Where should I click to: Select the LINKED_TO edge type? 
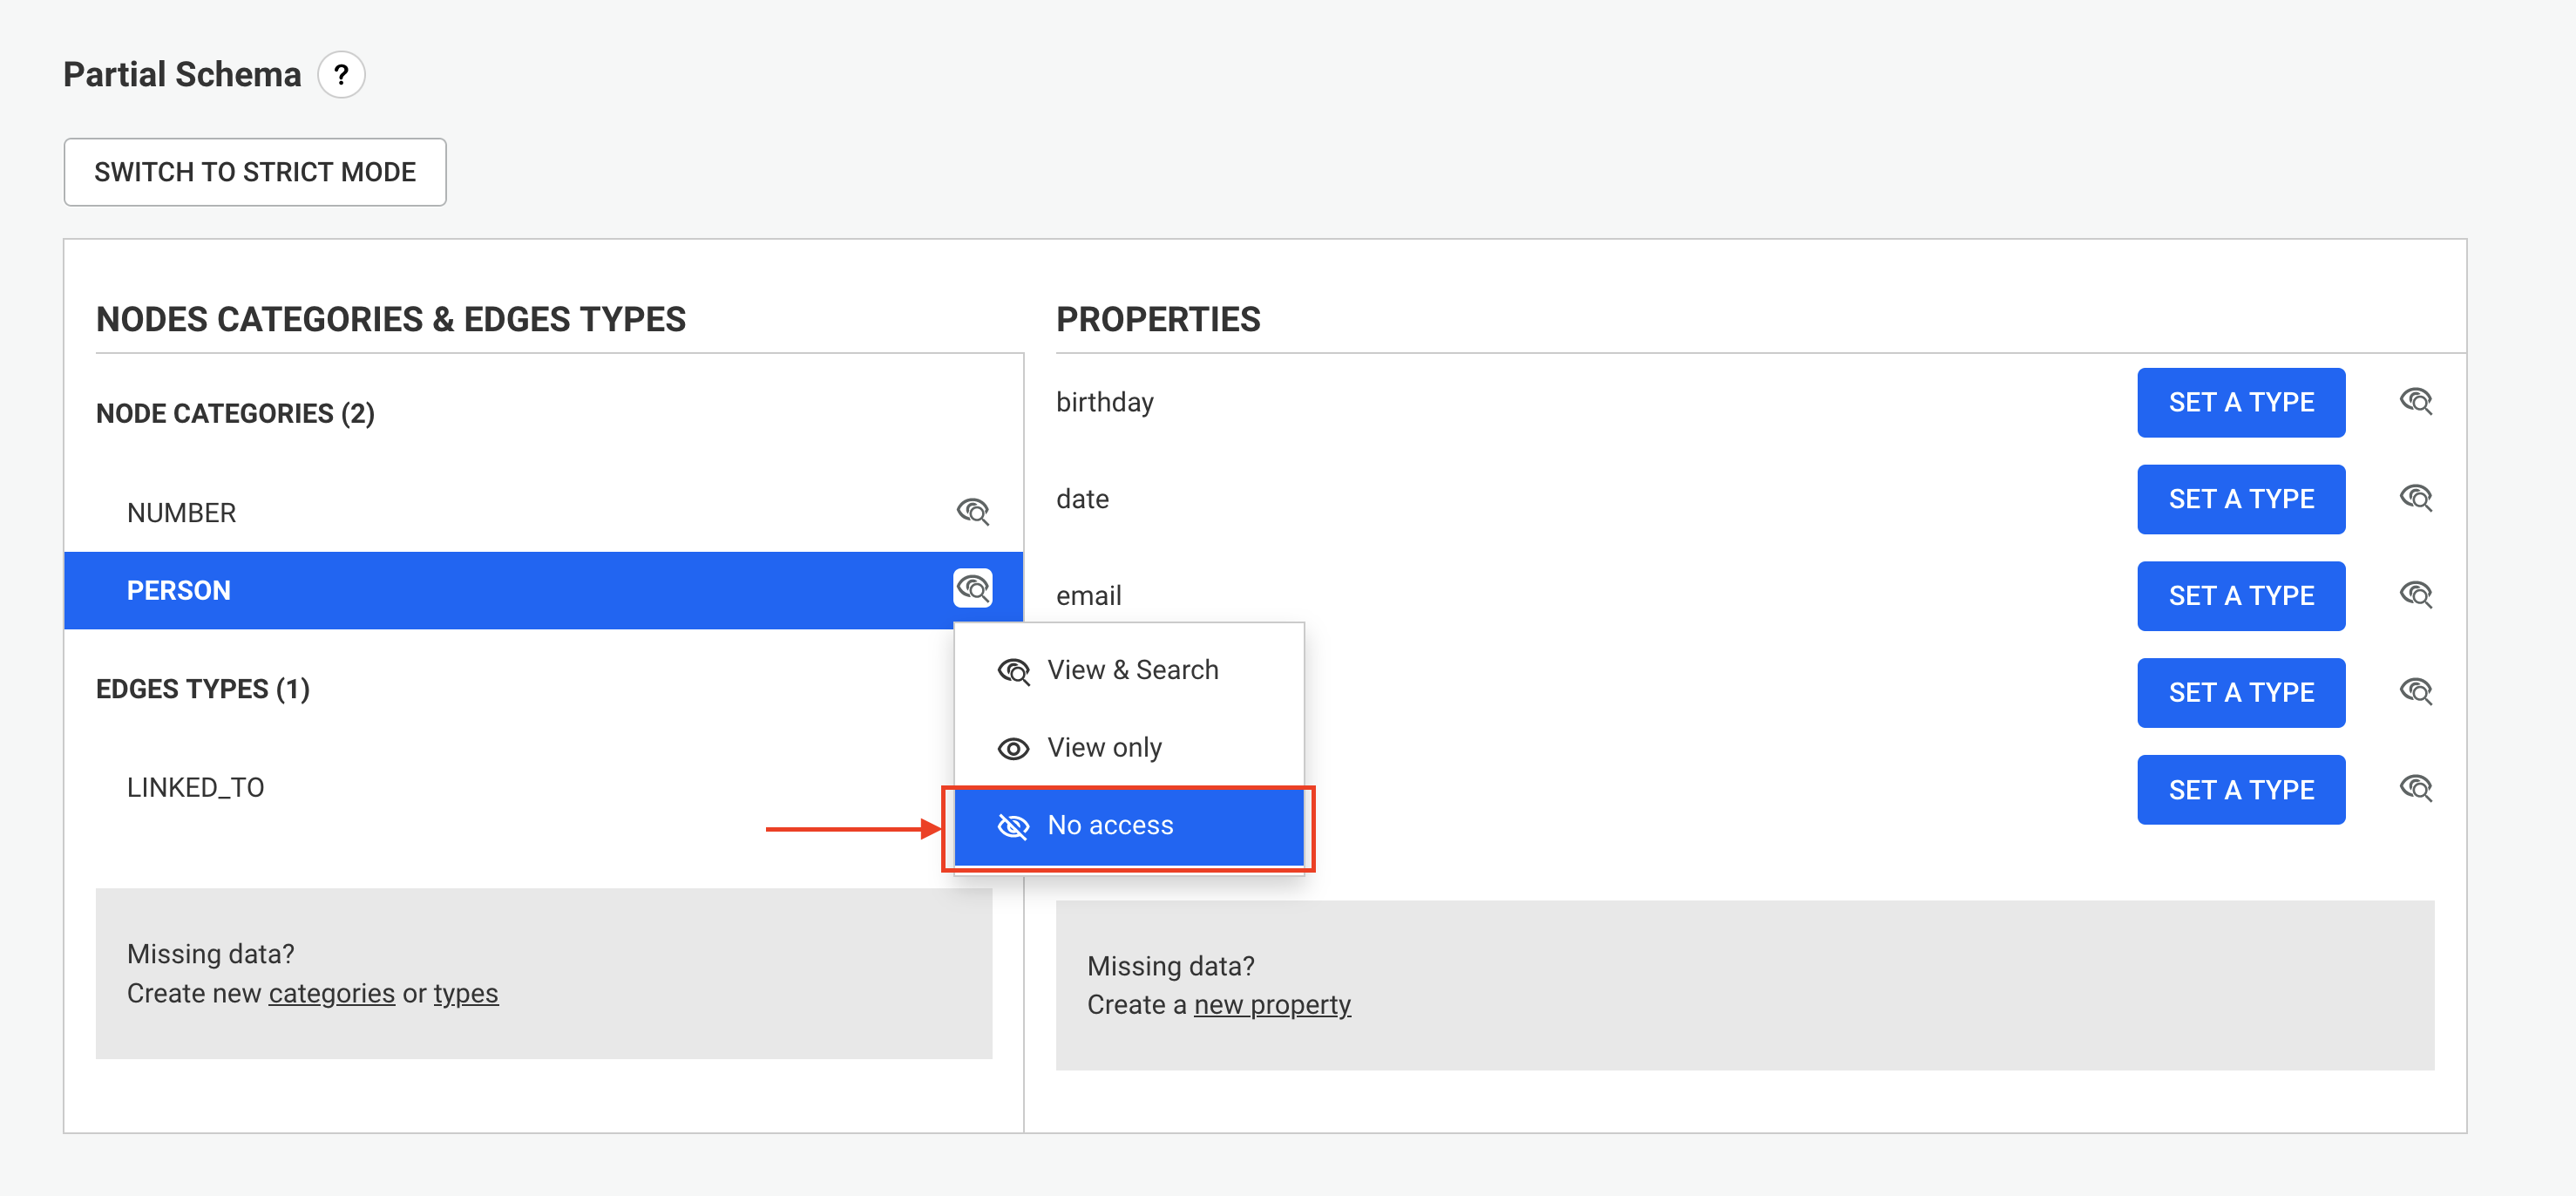coord(196,788)
